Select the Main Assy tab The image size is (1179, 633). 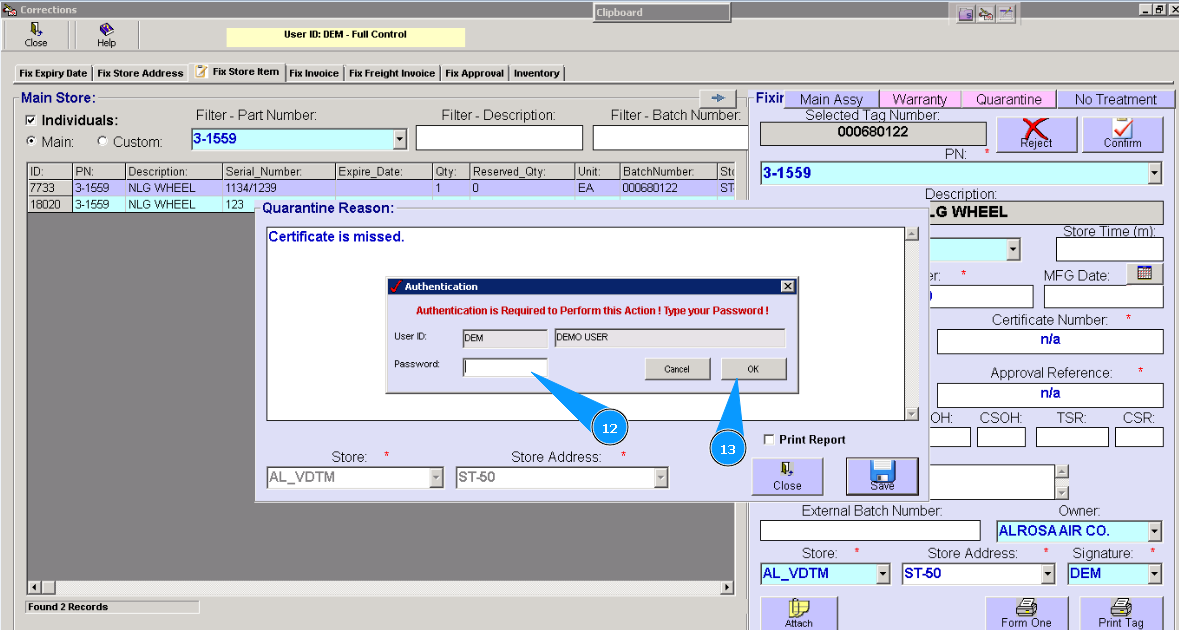[x=831, y=99]
